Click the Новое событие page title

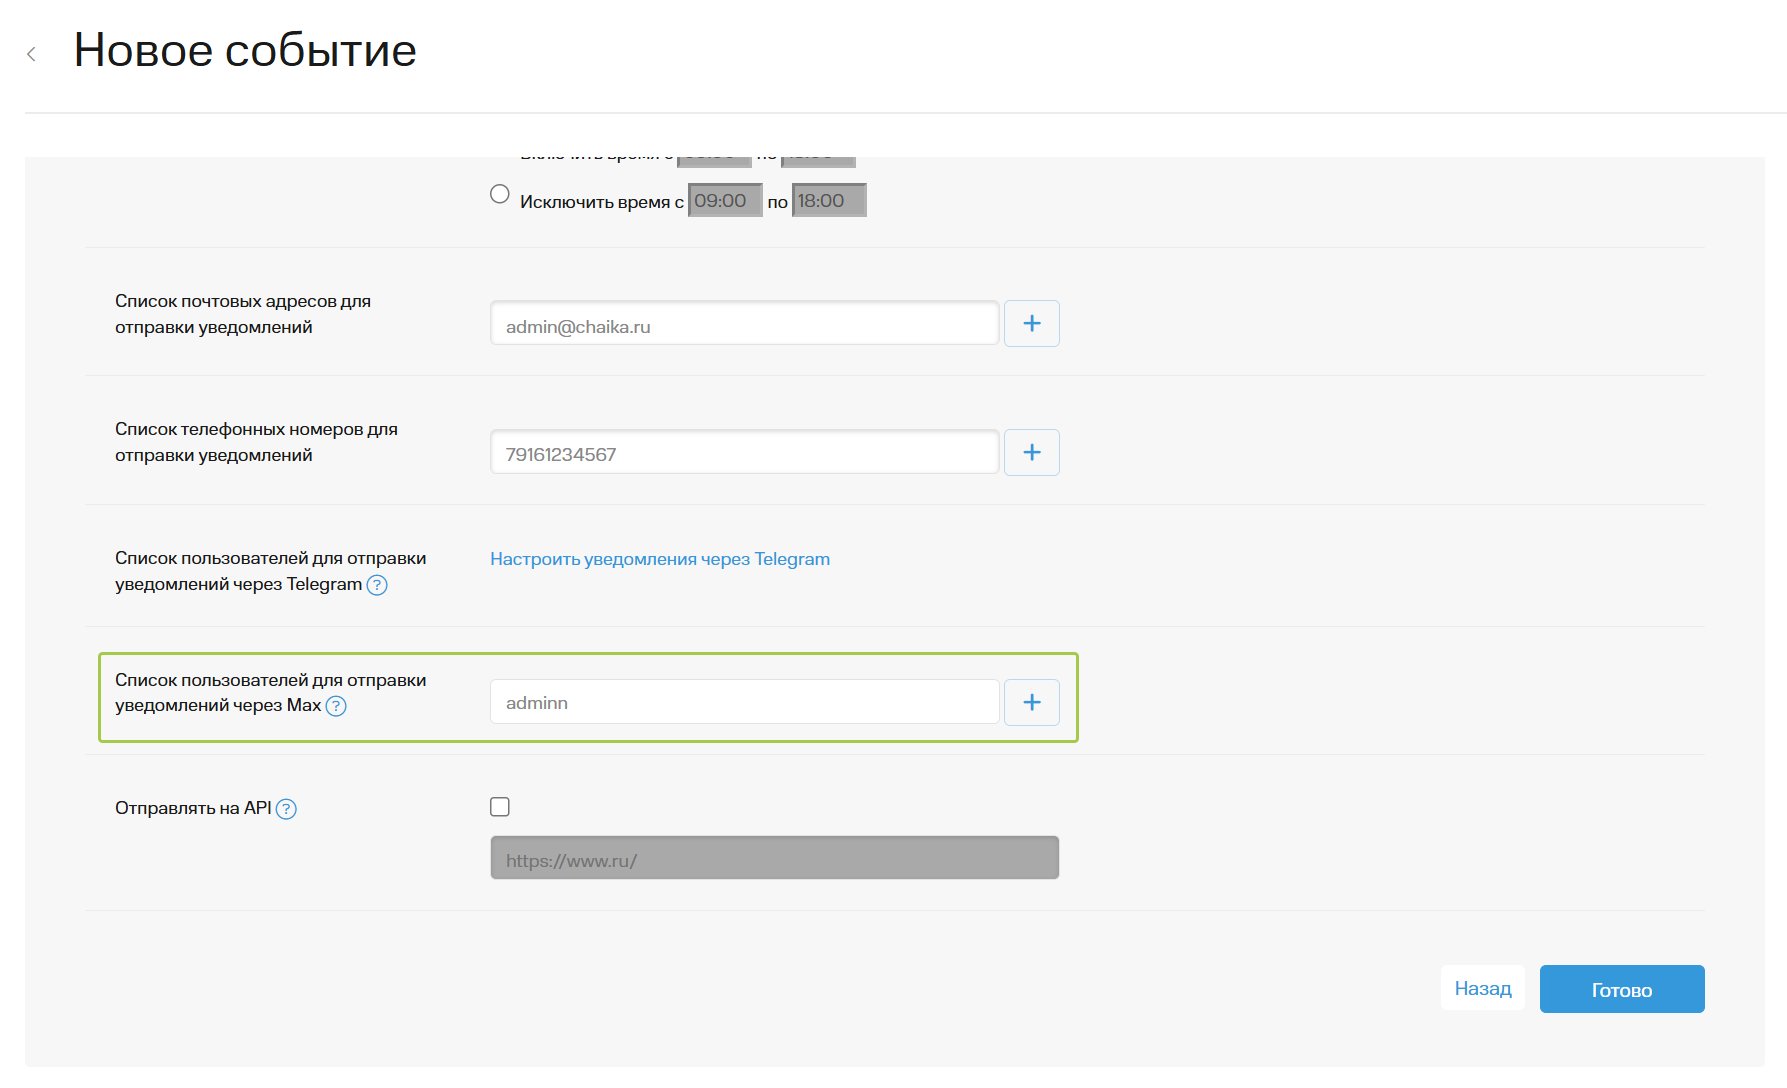[x=245, y=50]
